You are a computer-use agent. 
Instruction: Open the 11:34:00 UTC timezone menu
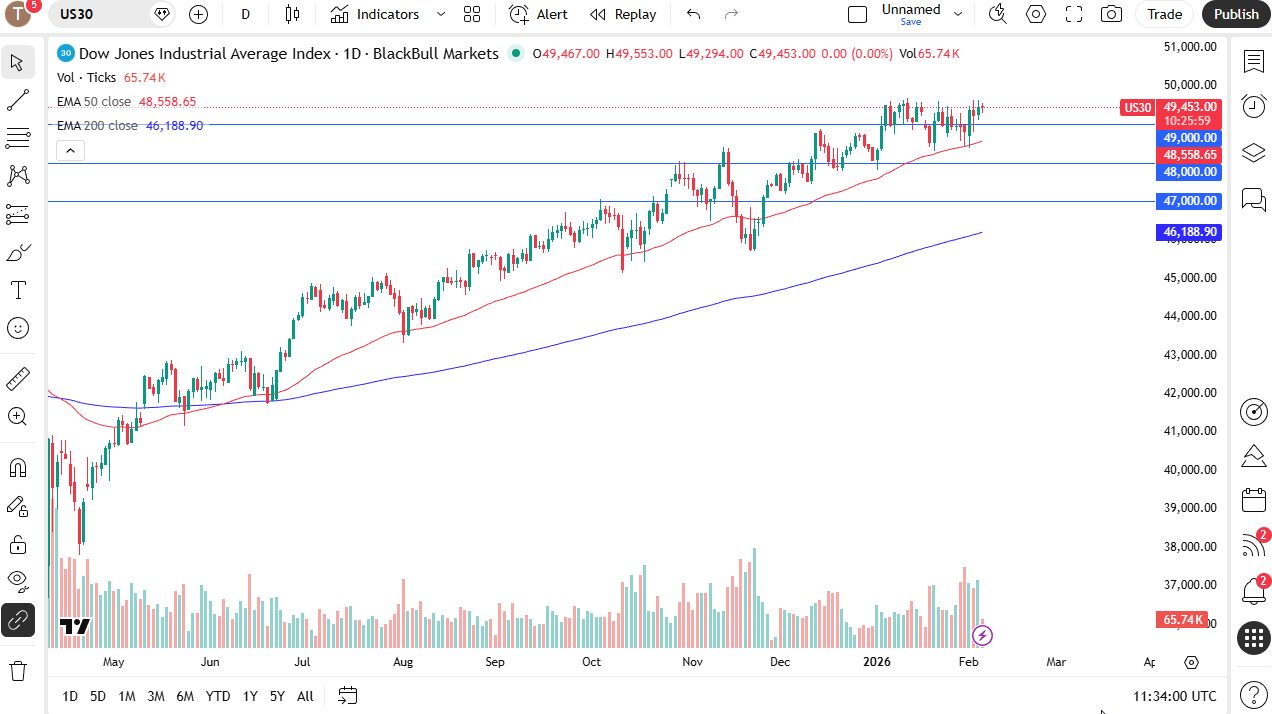[x=1175, y=696]
